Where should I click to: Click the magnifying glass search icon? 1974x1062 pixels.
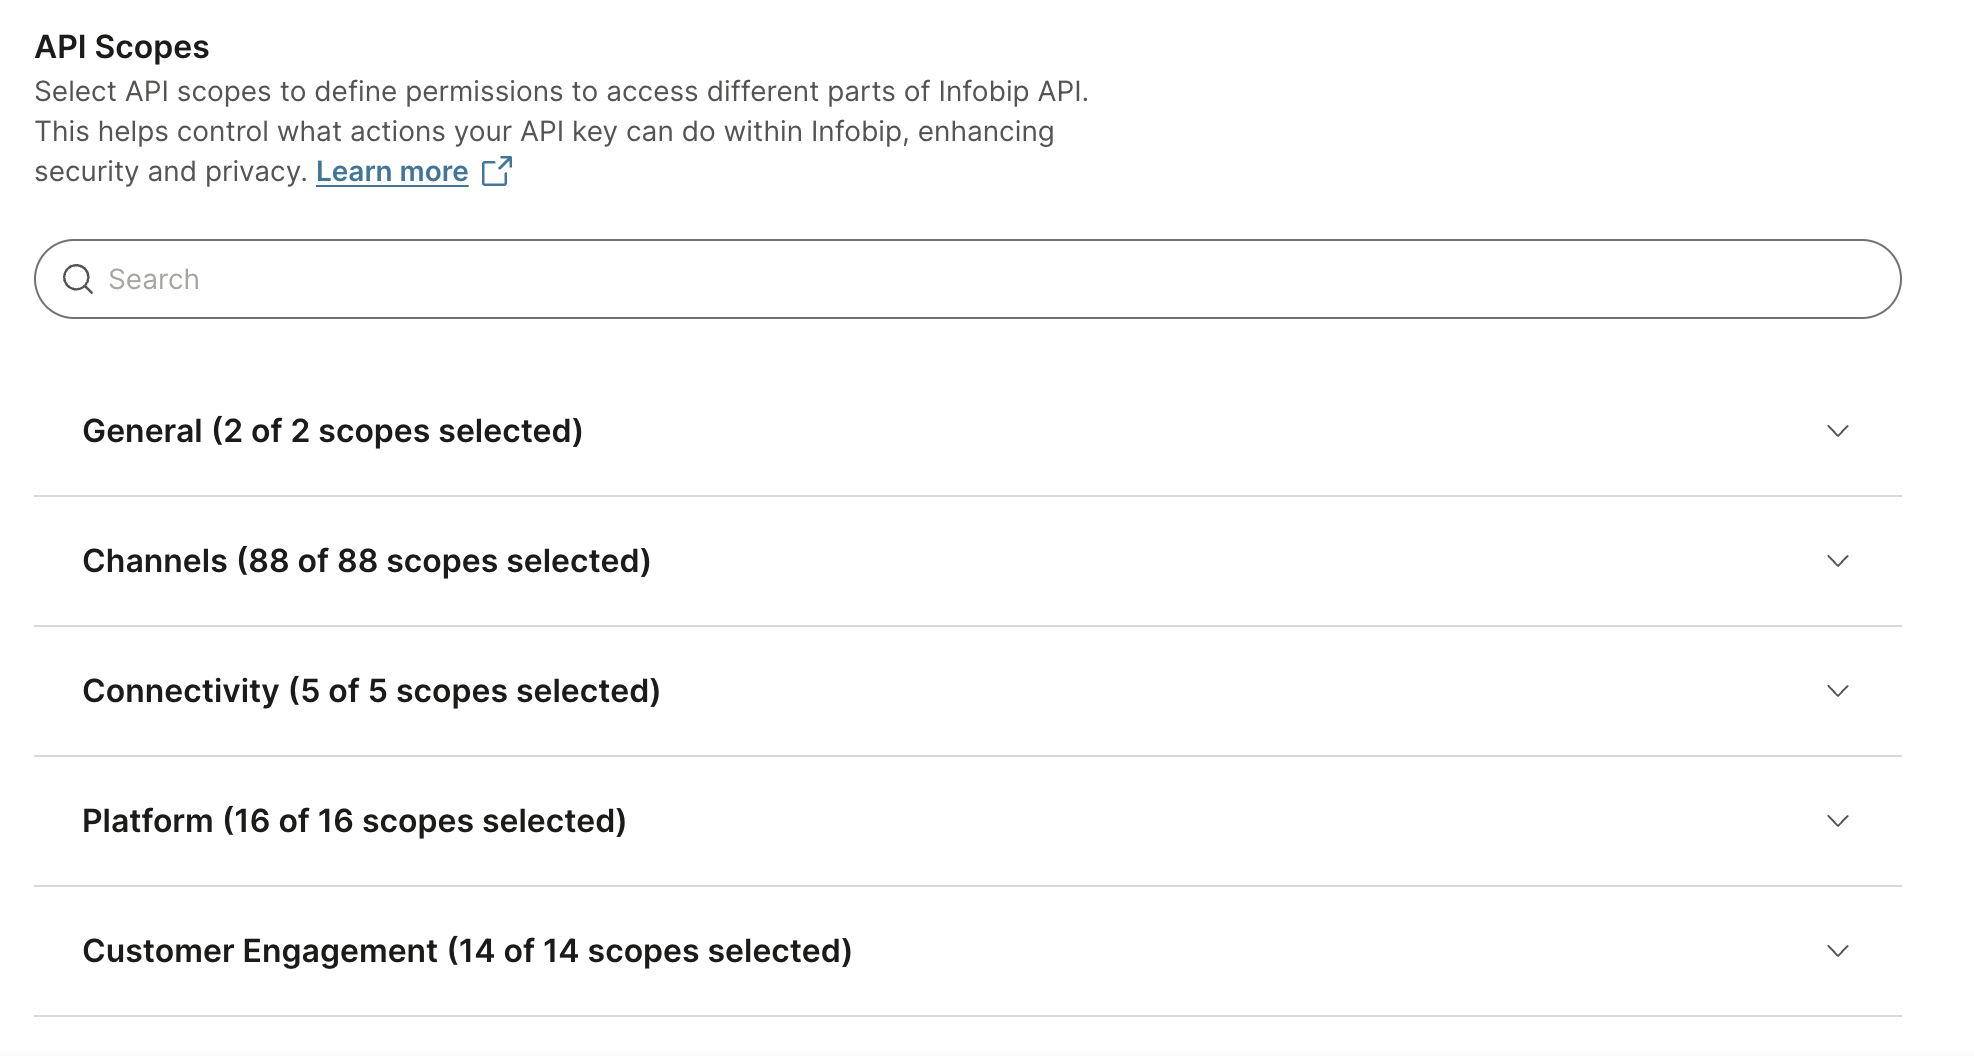tap(78, 279)
